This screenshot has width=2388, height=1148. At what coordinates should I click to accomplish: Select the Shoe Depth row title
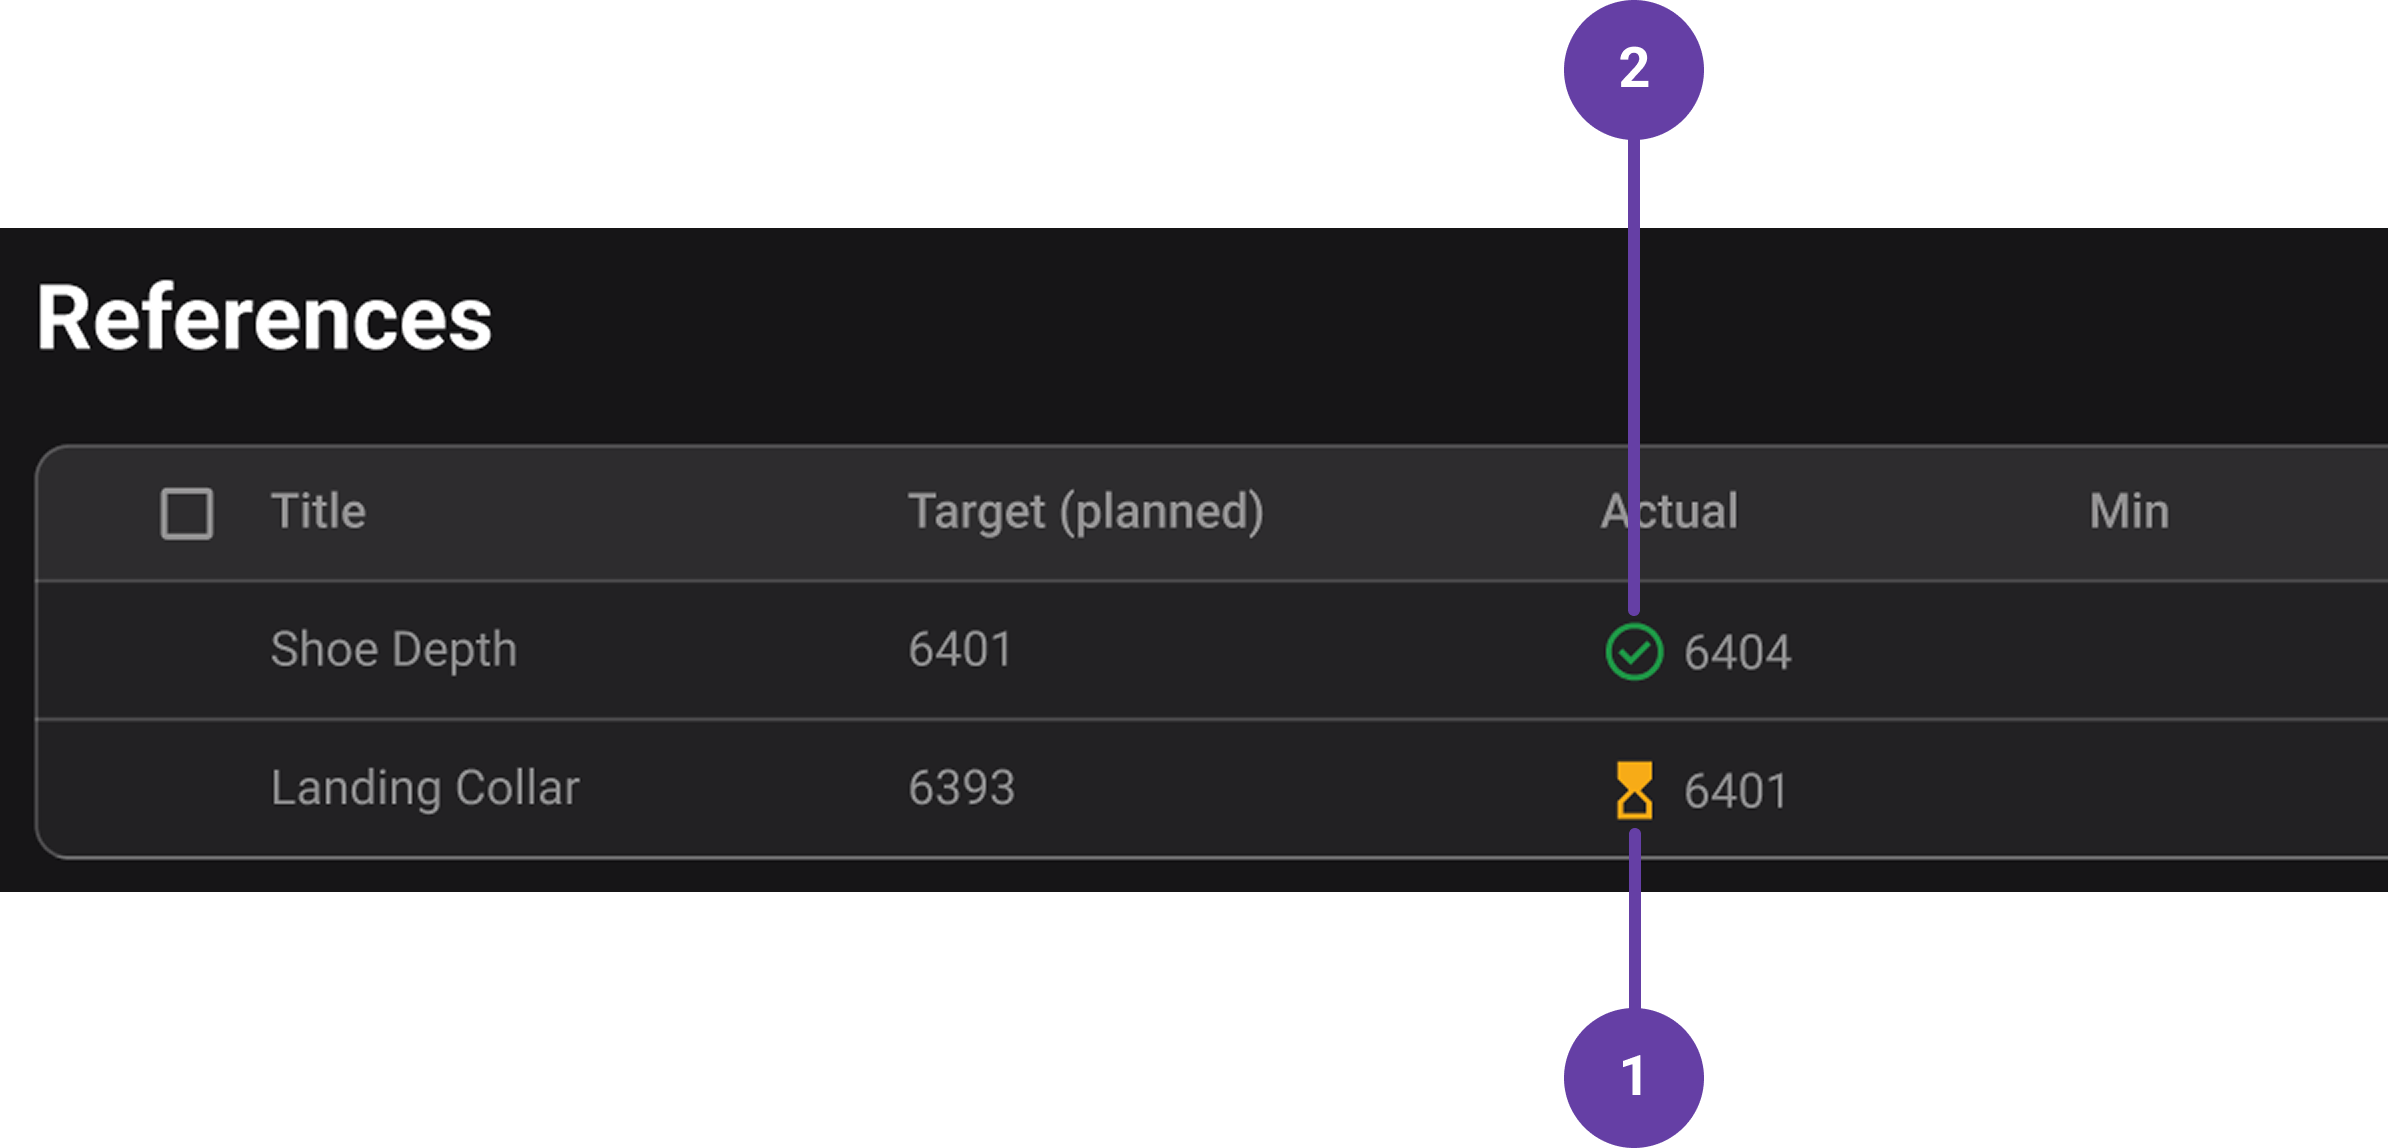click(x=394, y=650)
